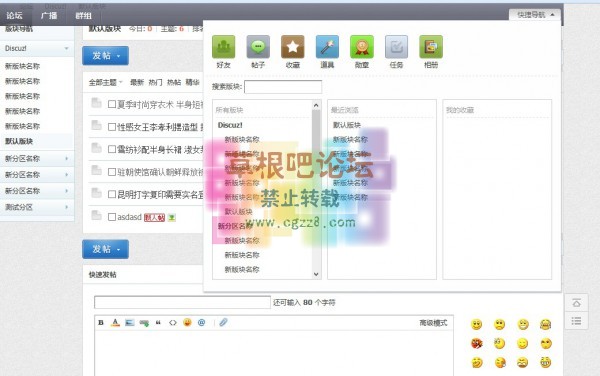Mention a user with the @ icon
Screen dimensions: 600x376
pyautogui.click(x=201, y=322)
